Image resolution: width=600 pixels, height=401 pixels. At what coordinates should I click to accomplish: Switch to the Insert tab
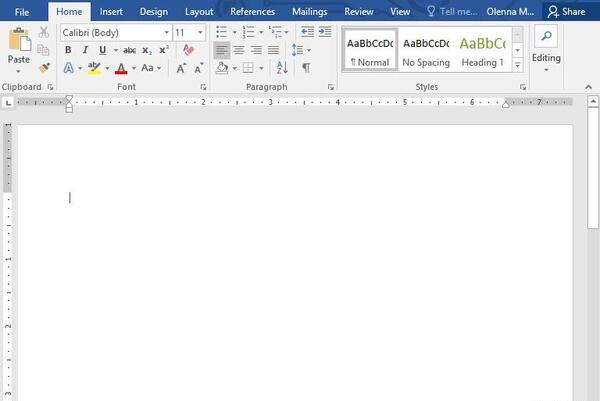[x=111, y=12]
